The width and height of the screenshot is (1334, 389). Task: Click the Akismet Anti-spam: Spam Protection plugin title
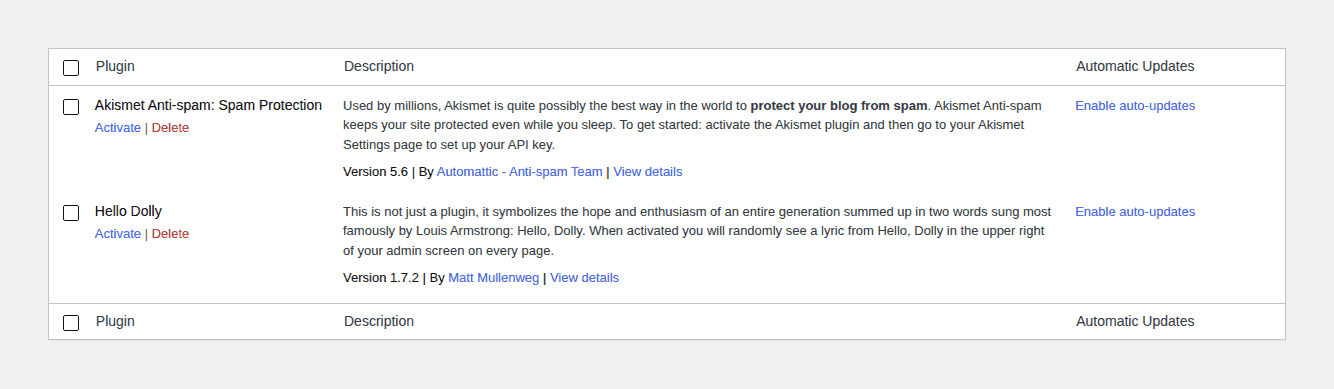point(208,105)
